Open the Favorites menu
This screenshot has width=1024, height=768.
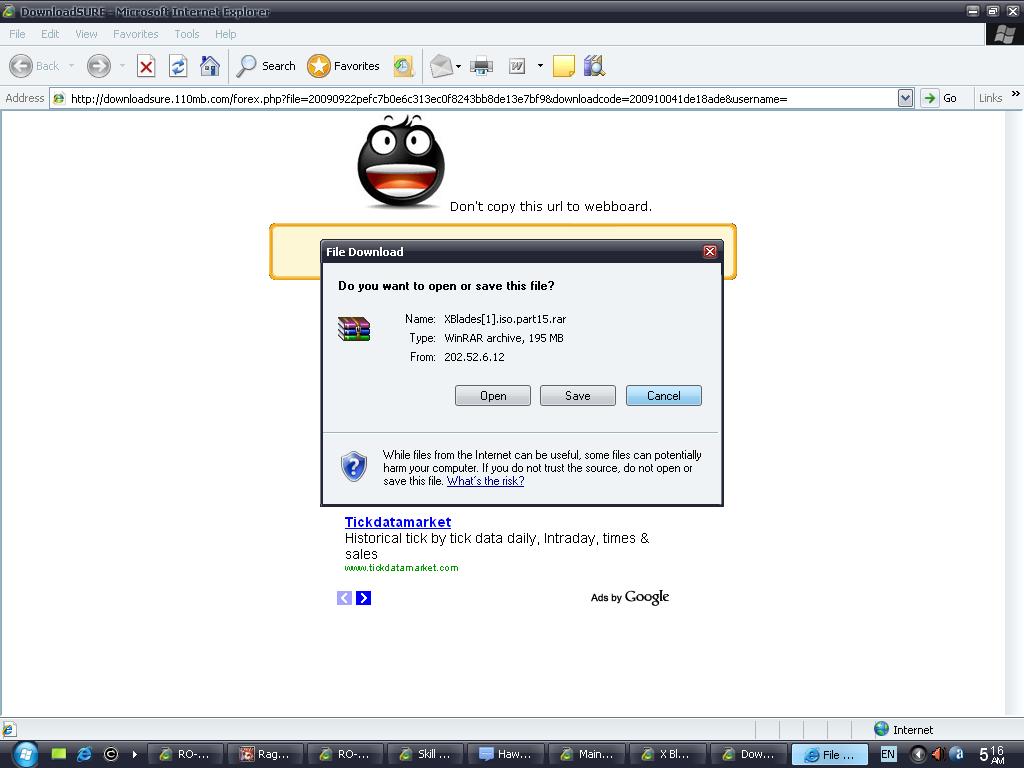pyautogui.click(x=136, y=34)
